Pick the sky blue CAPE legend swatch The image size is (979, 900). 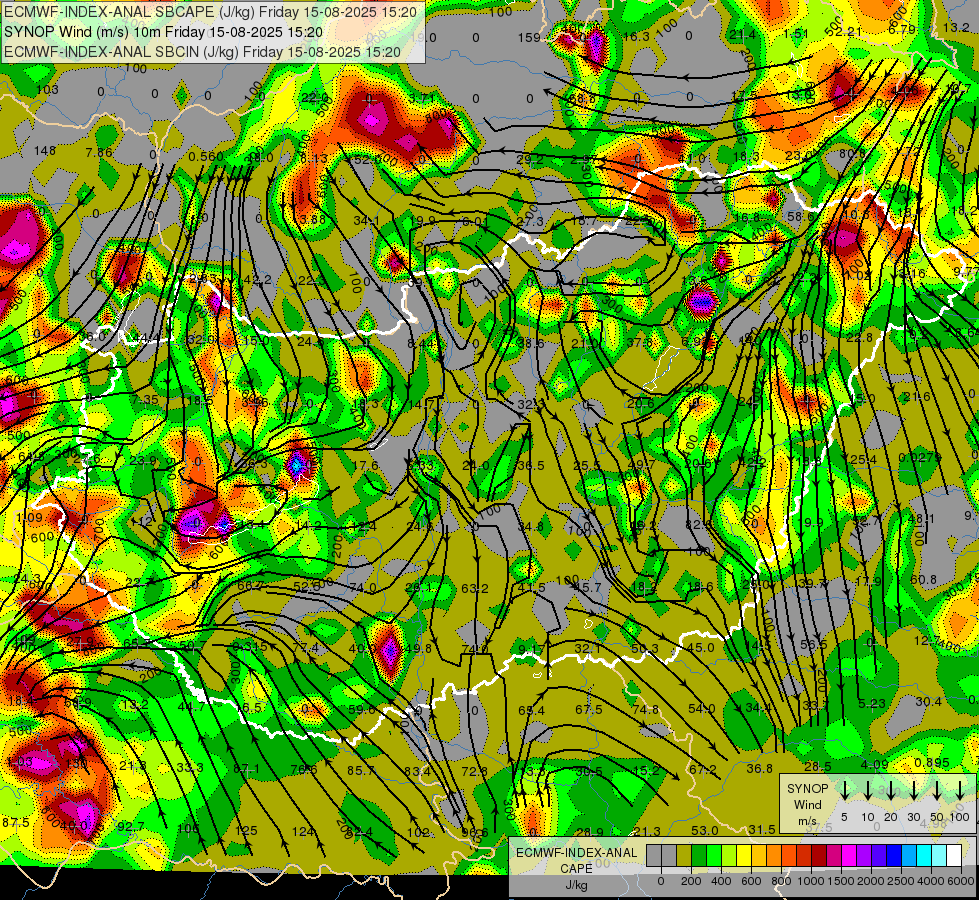click(909, 855)
